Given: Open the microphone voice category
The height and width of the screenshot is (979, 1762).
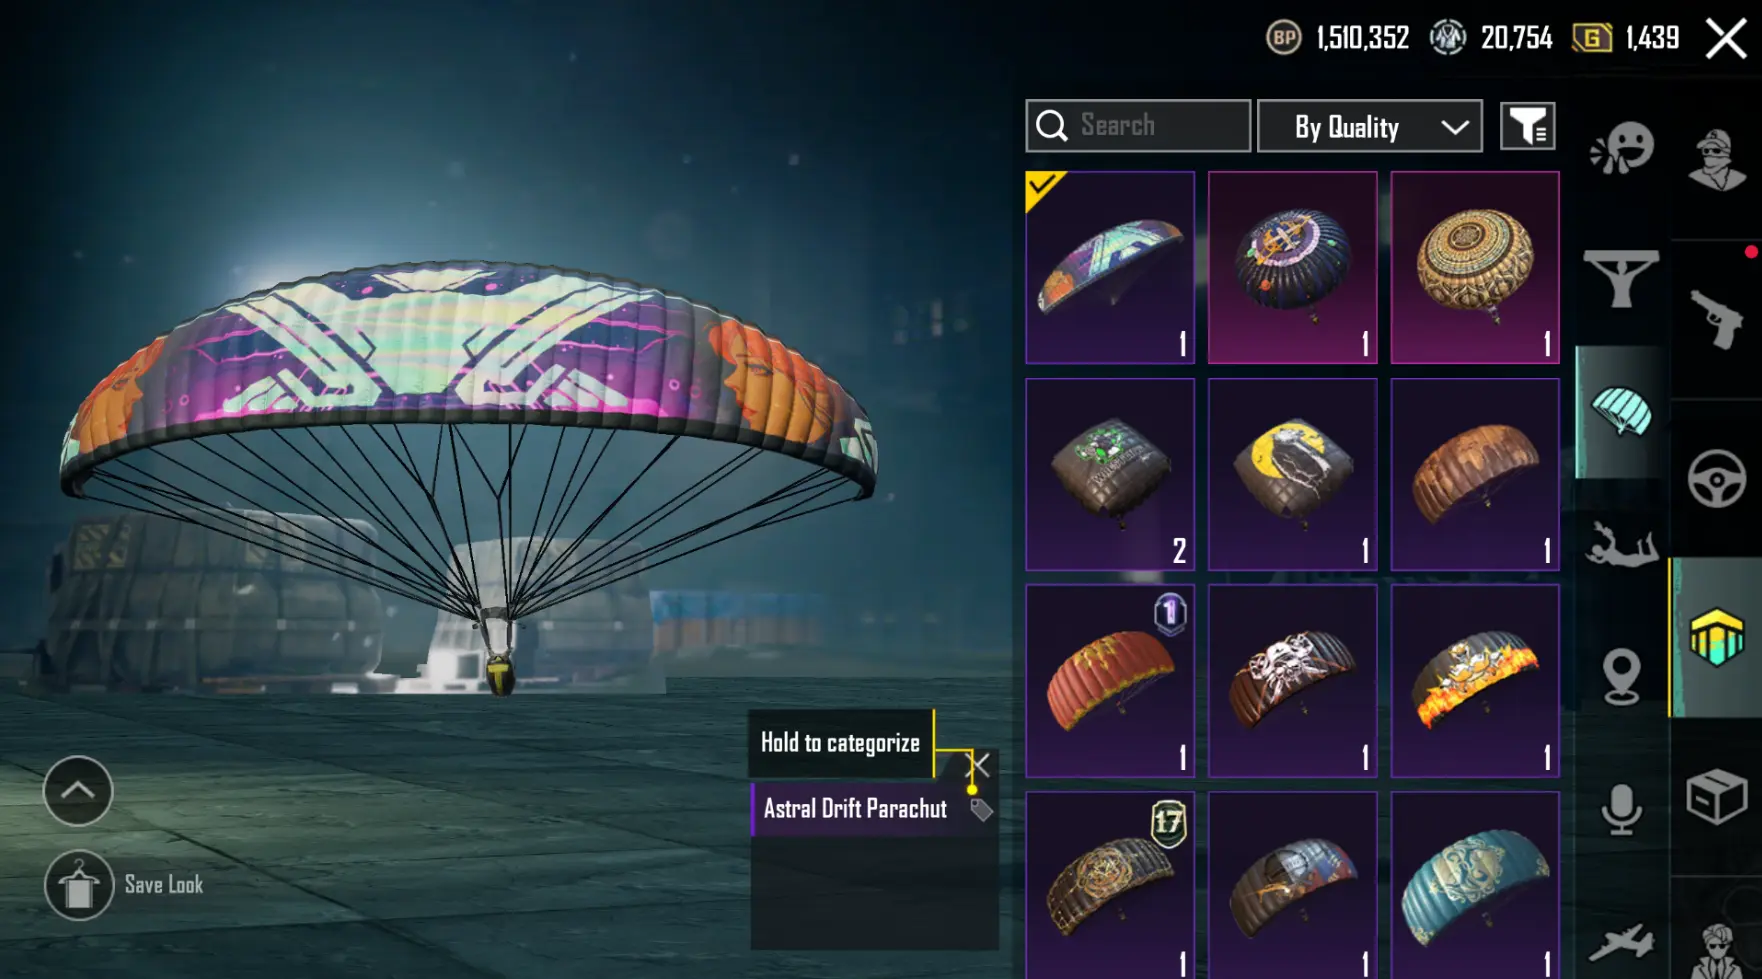Looking at the screenshot, I should coord(1621,808).
